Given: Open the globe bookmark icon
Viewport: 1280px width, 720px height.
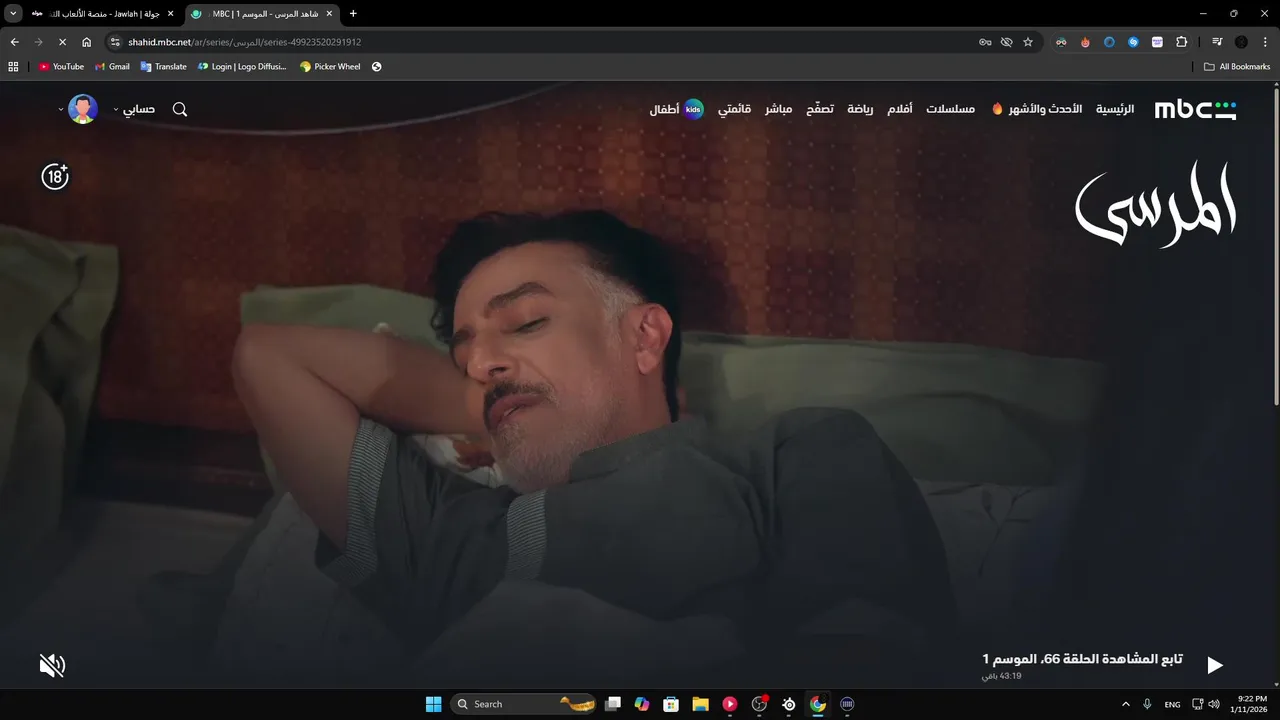Looking at the screenshot, I should (377, 67).
